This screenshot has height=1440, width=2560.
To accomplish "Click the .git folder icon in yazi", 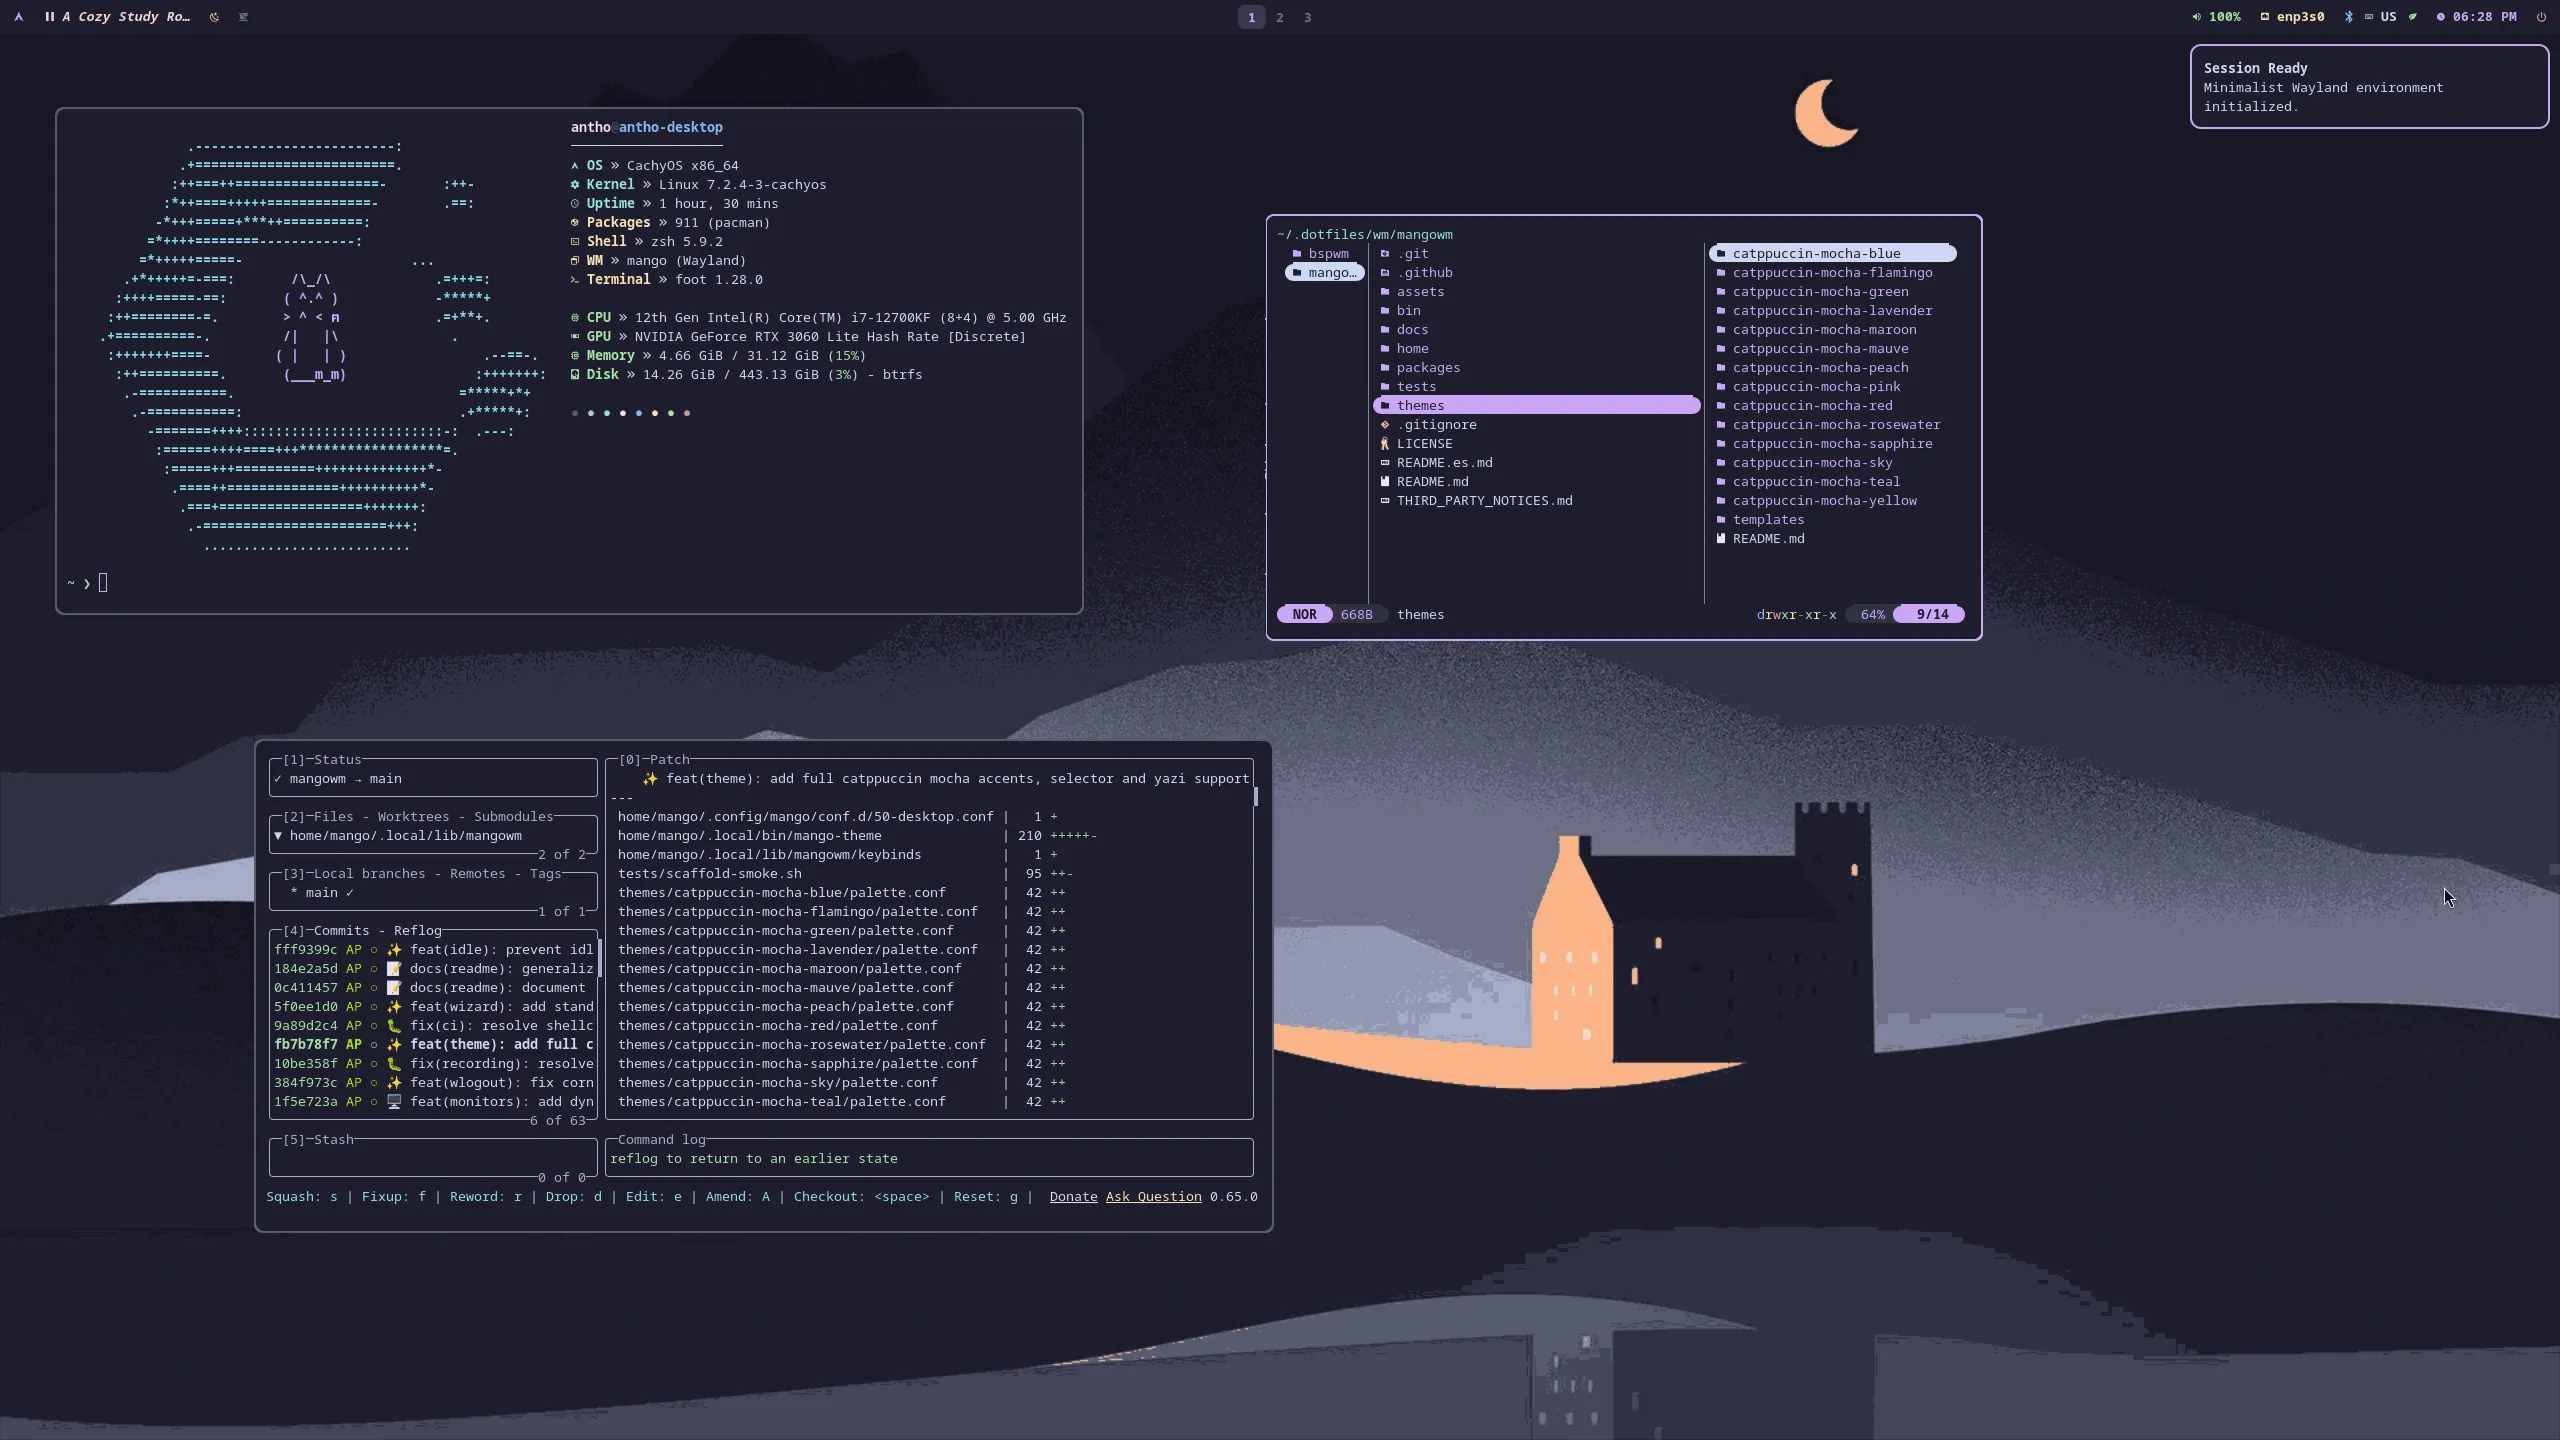I will [x=1385, y=254].
